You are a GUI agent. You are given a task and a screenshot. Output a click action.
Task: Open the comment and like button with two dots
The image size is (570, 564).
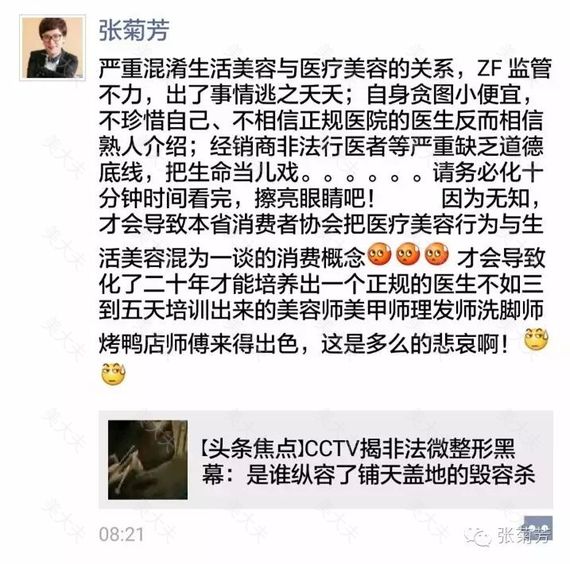[539, 528]
